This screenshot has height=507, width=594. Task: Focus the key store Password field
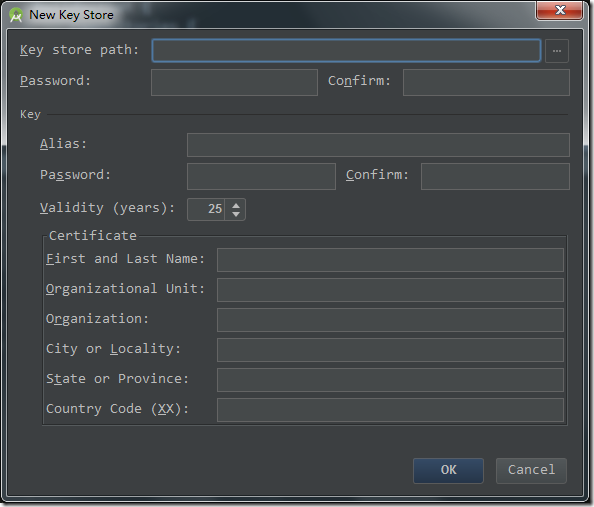coord(234,82)
